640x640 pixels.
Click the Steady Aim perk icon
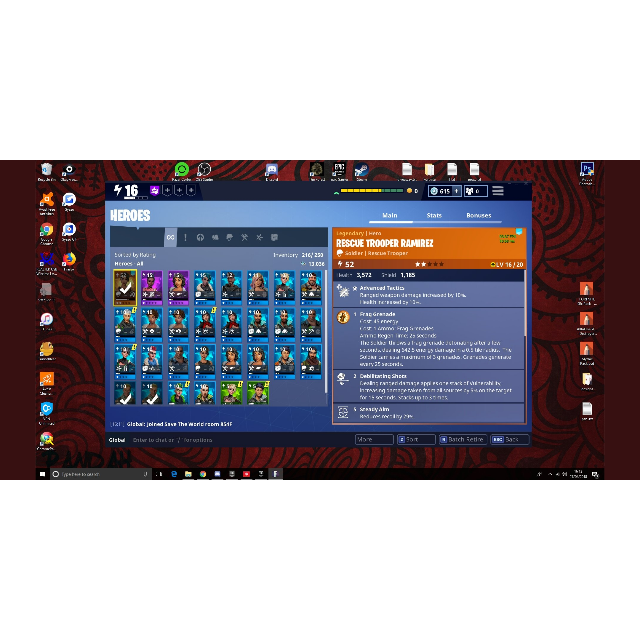[x=343, y=412]
